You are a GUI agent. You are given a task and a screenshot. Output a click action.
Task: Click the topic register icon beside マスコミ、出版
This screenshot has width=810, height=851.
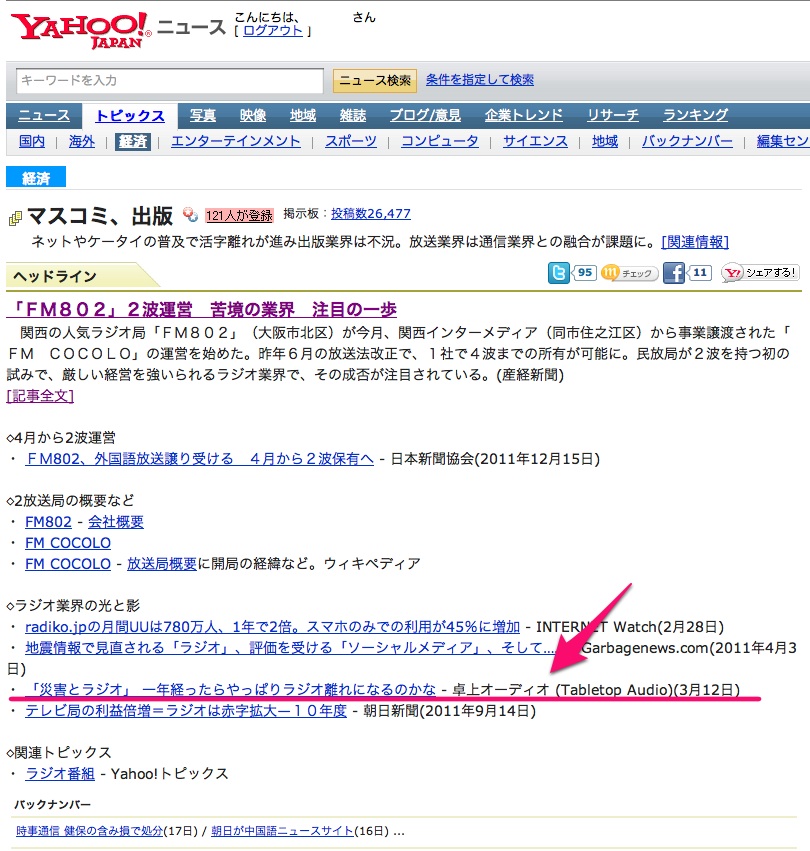tap(190, 215)
